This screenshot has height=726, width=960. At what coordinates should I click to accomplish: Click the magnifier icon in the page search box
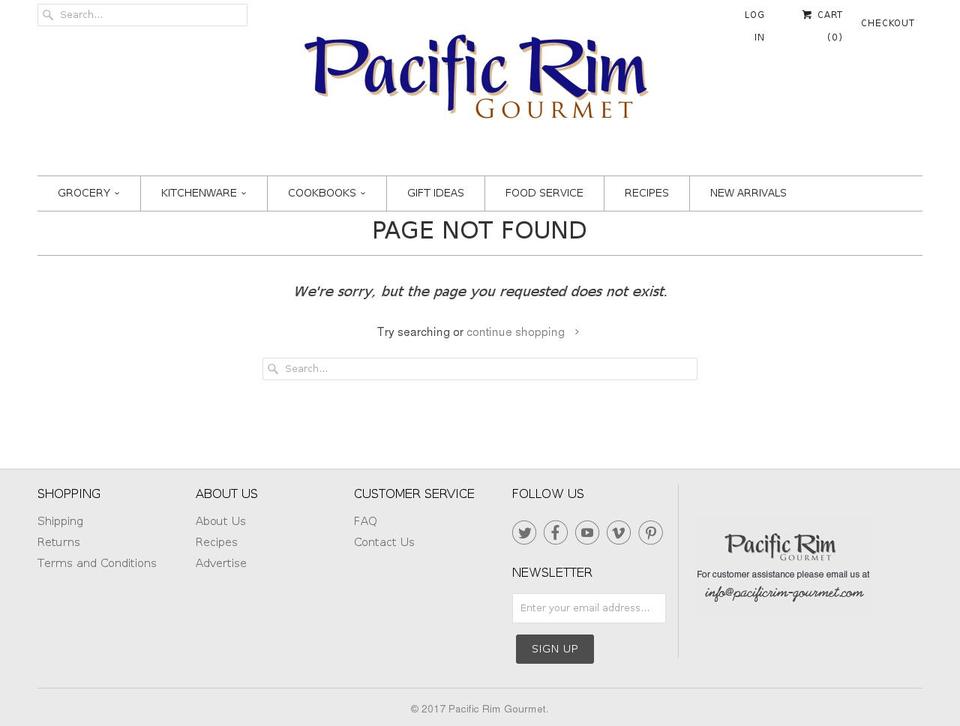[273, 369]
